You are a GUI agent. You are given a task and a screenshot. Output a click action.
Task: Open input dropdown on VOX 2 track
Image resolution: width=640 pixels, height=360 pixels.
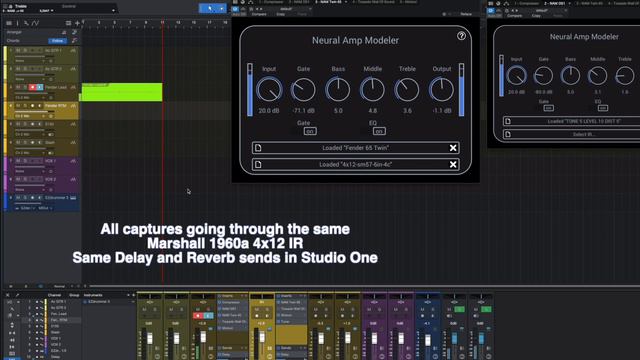[x=29, y=190]
